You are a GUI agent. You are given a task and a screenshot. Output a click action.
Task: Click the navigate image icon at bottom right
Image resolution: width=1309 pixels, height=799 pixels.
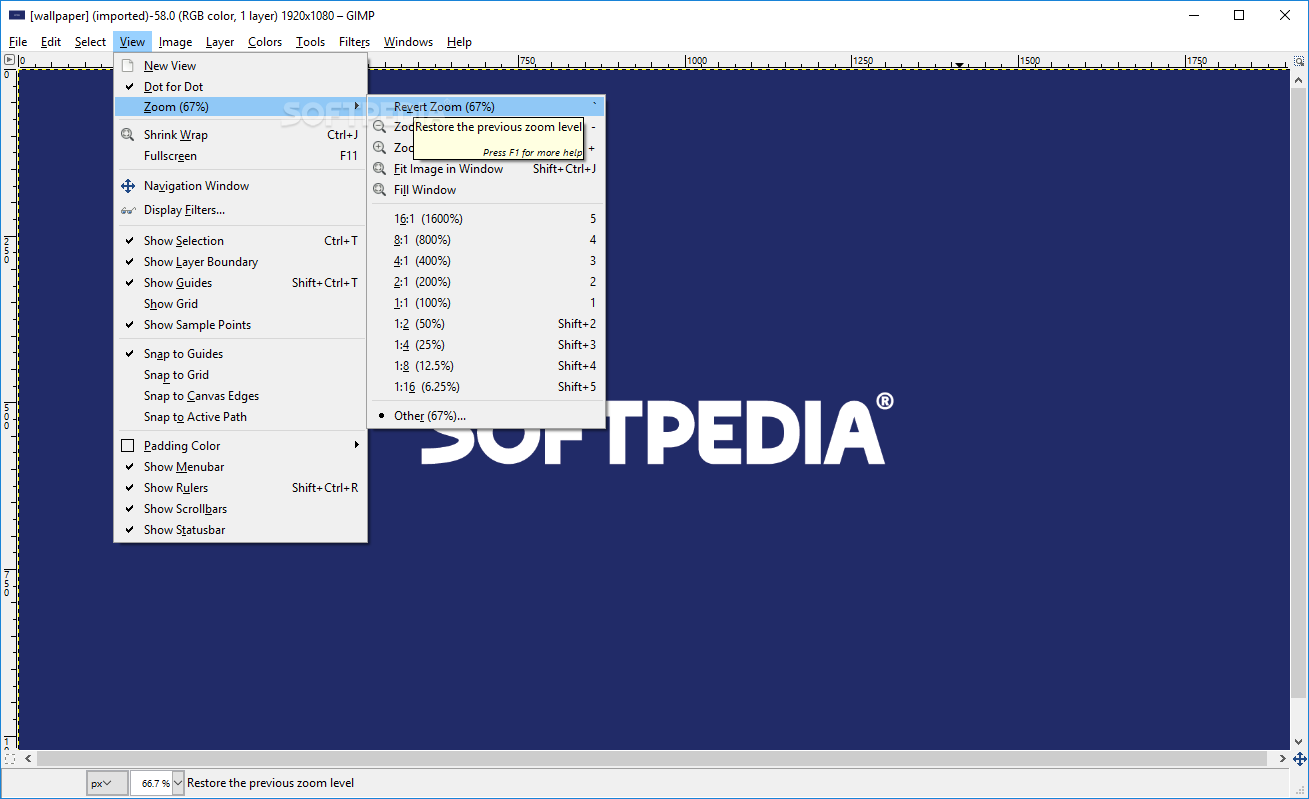(1299, 759)
